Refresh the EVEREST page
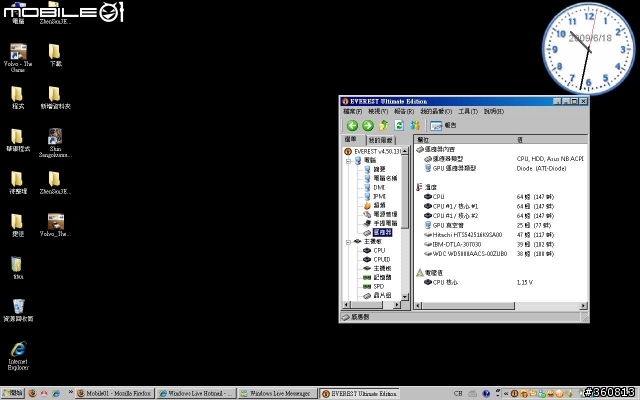The height and width of the screenshot is (400, 640). click(399, 125)
